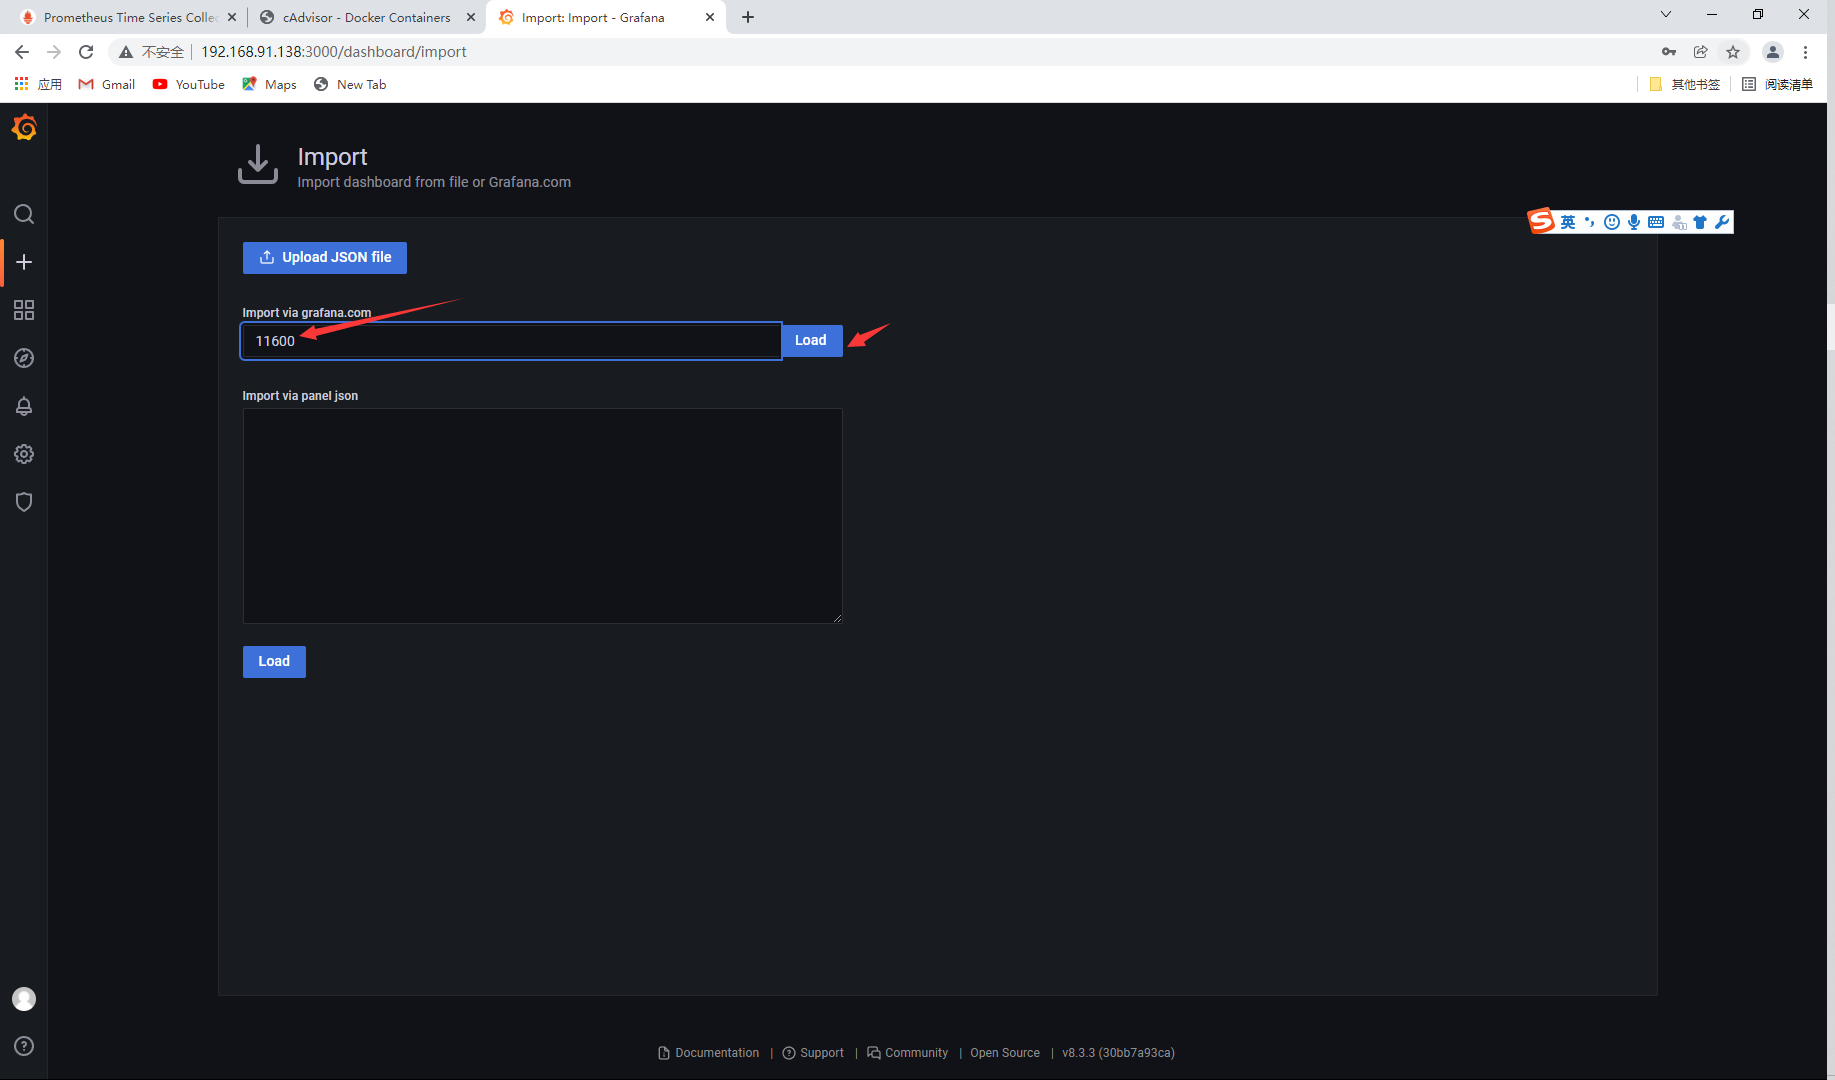Open Support footer link
The width and height of the screenshot is (1835, 1080).
[x=813, y=1053]
